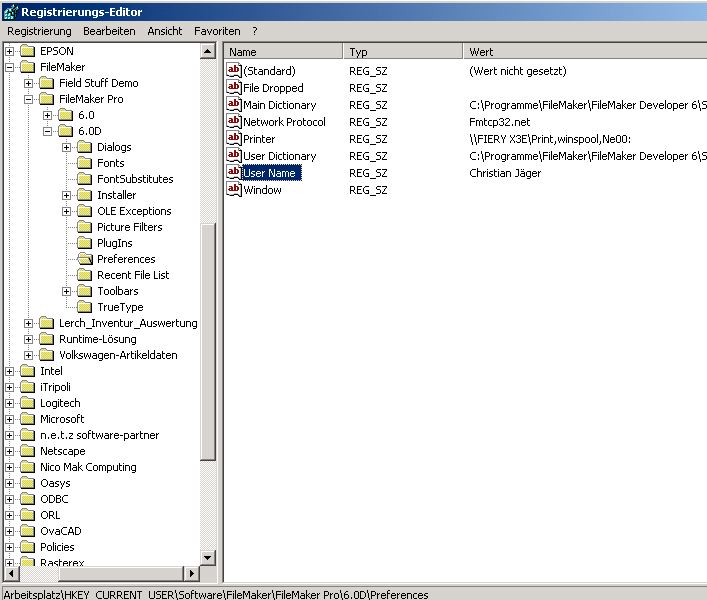Click the Fonts folder icon
The height and width of the screenshot is (600, 707).
pyautogui.click(x=84, y=163)
